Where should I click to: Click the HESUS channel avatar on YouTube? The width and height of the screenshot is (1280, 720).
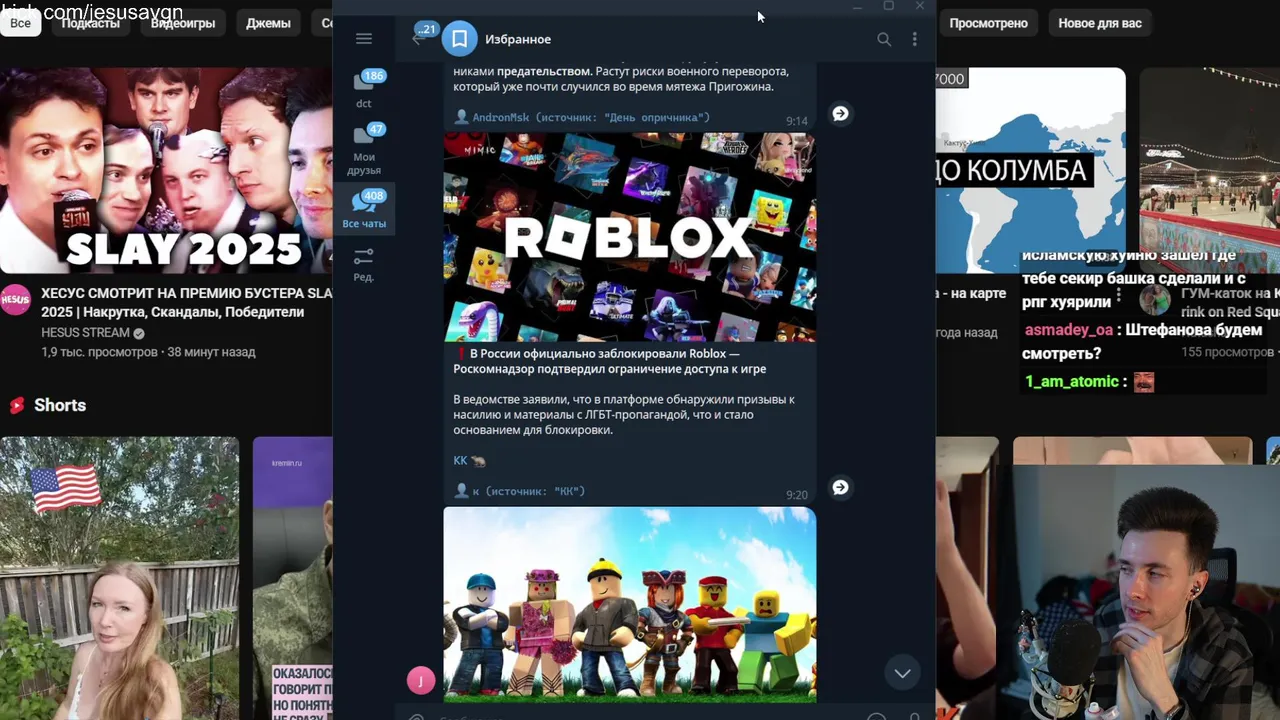15,299
